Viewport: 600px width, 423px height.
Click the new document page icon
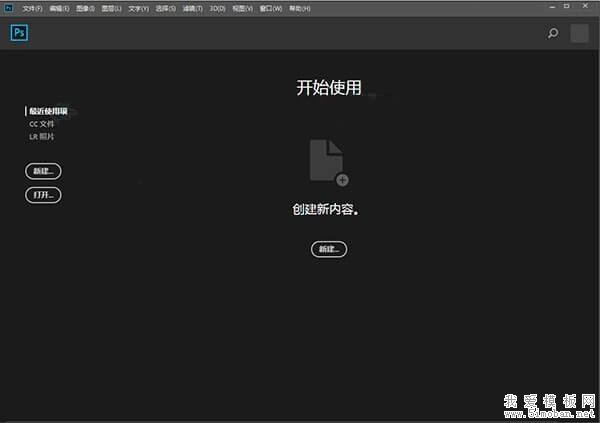click(x=328, y=161)
